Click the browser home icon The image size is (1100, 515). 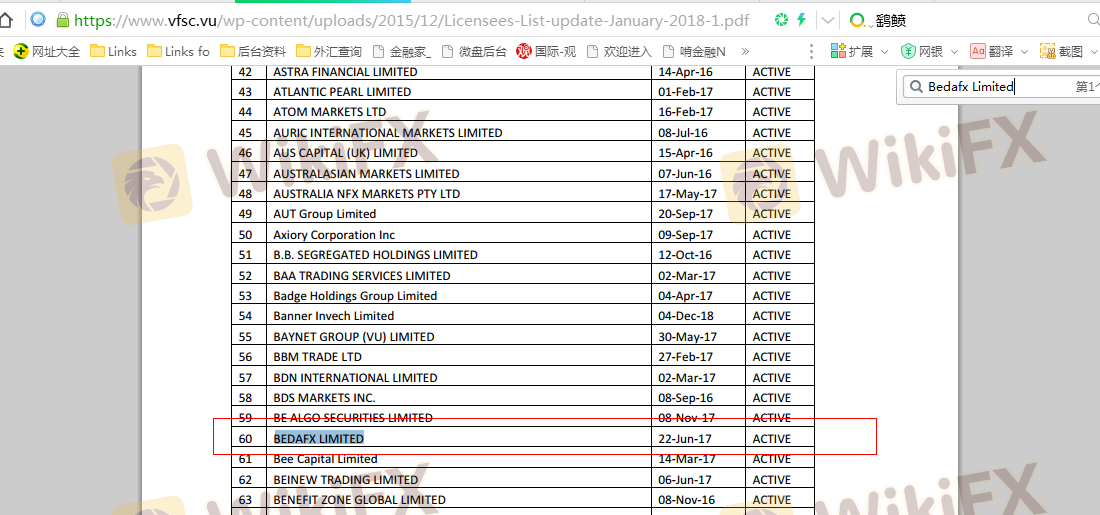click(6, 20)
